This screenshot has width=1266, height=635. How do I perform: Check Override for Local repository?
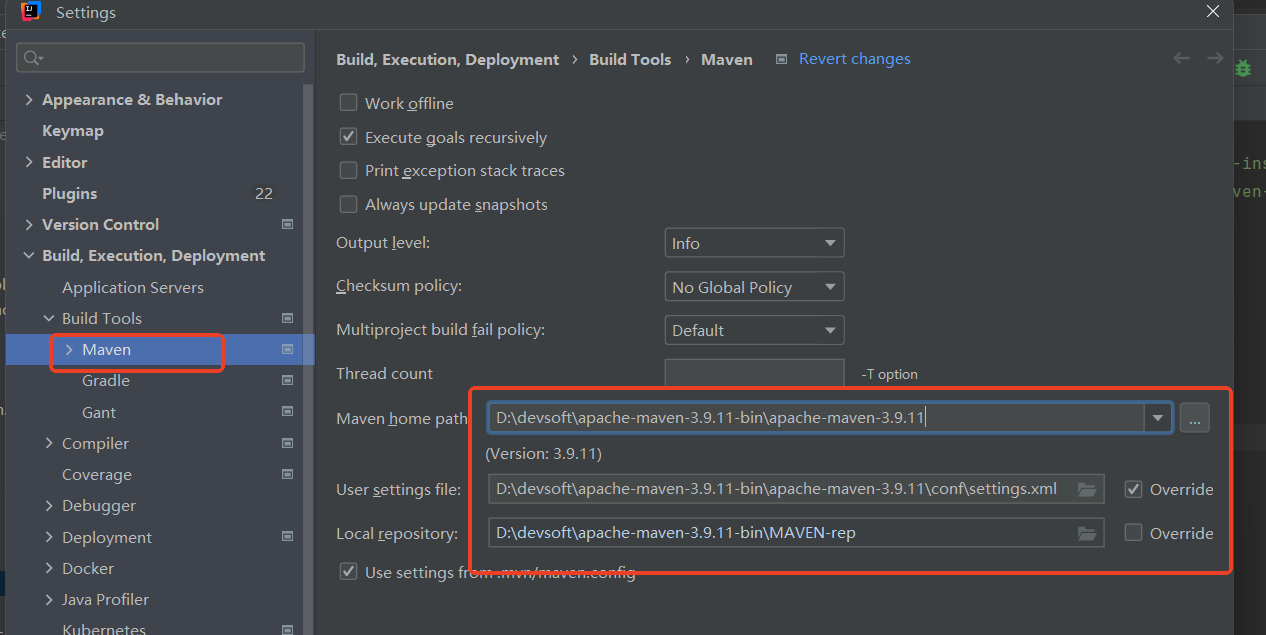[1133, 533]
